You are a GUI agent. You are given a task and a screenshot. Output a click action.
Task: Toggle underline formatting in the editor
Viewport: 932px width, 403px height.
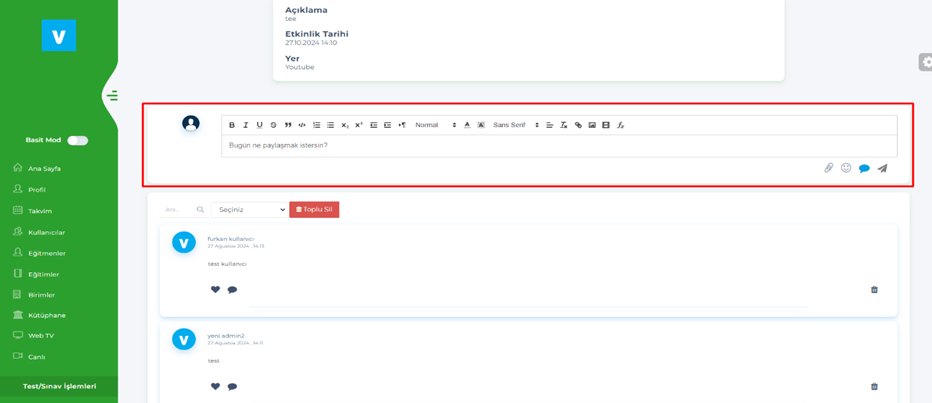coord(260,125)
